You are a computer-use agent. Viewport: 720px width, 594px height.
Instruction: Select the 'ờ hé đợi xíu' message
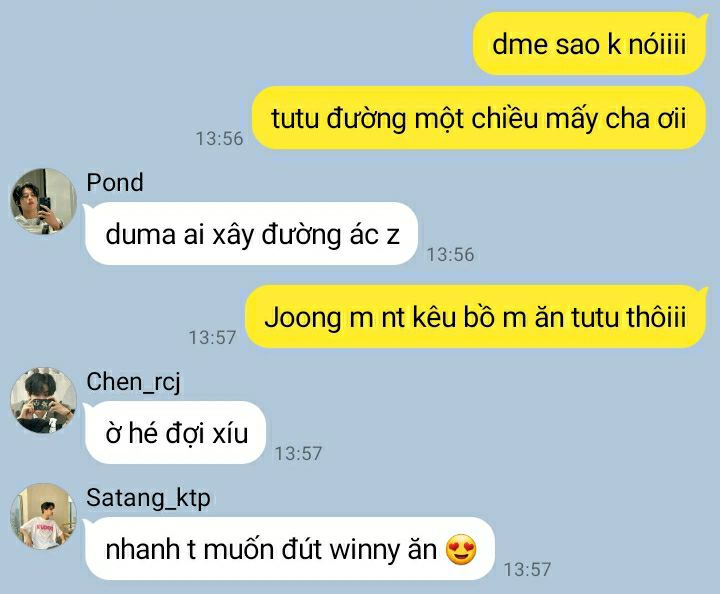tap(175, 432)
